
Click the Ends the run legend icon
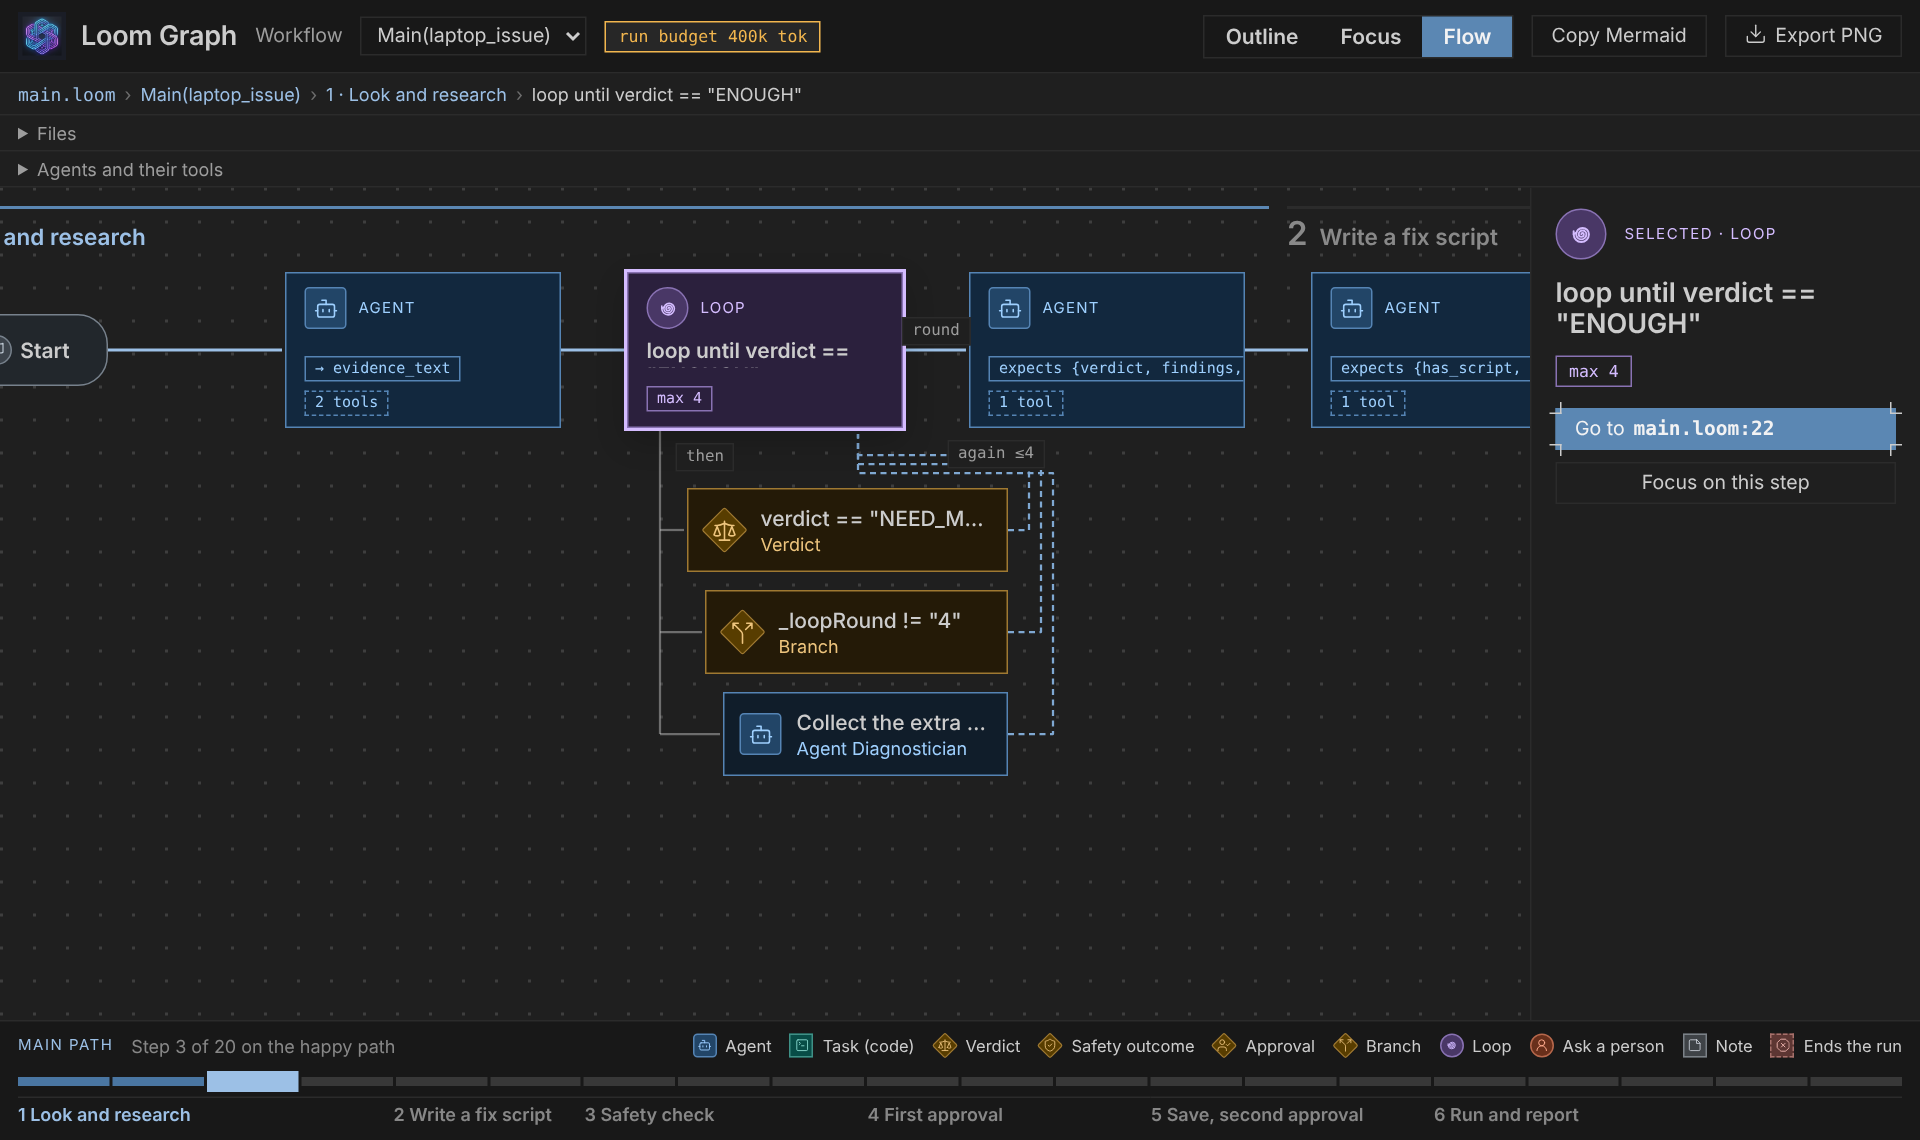pyautogui.click(x=1782, y=1046)
